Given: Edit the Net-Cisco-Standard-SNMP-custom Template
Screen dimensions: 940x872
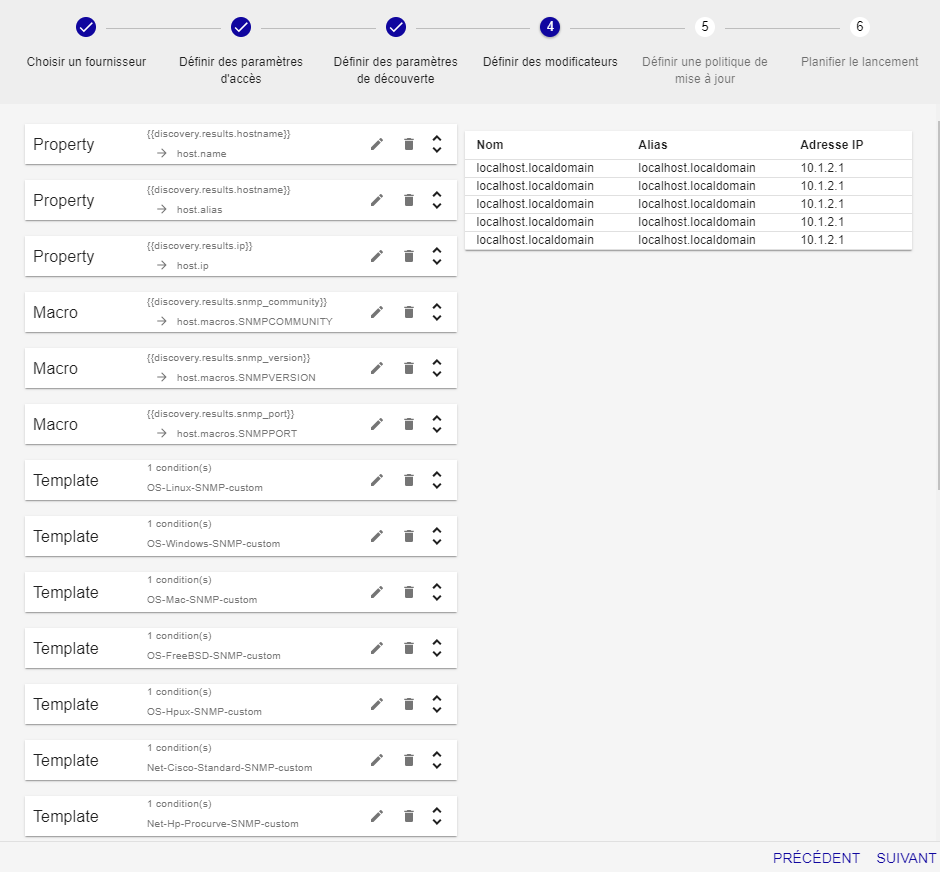Looking at the screenshot, I should [x=376, y=761].
